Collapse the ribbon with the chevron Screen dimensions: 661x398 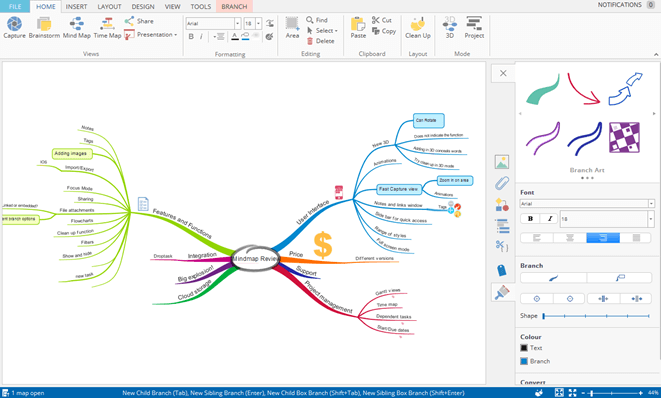656,54
